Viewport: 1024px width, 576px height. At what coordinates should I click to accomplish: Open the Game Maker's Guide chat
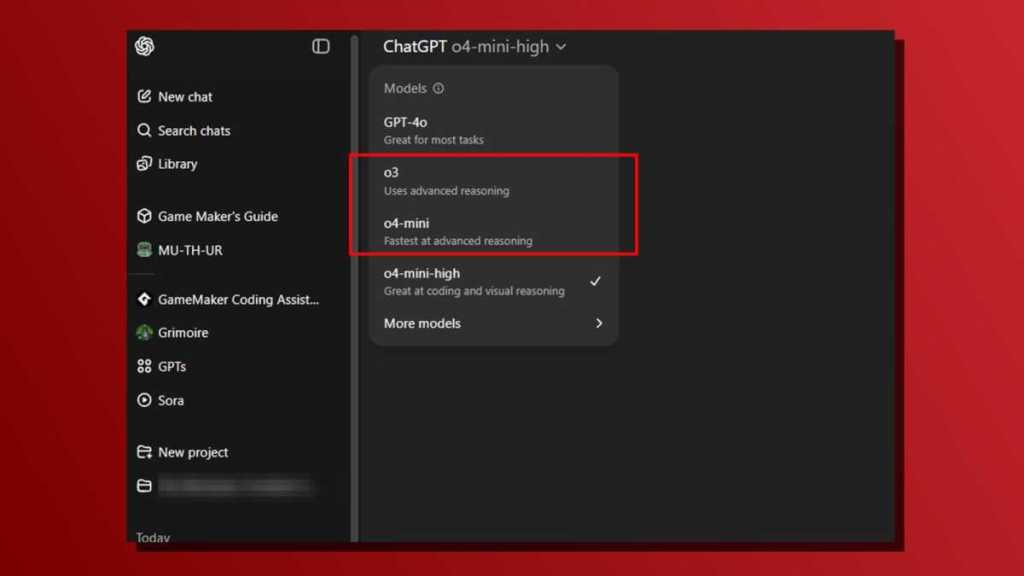218,216
